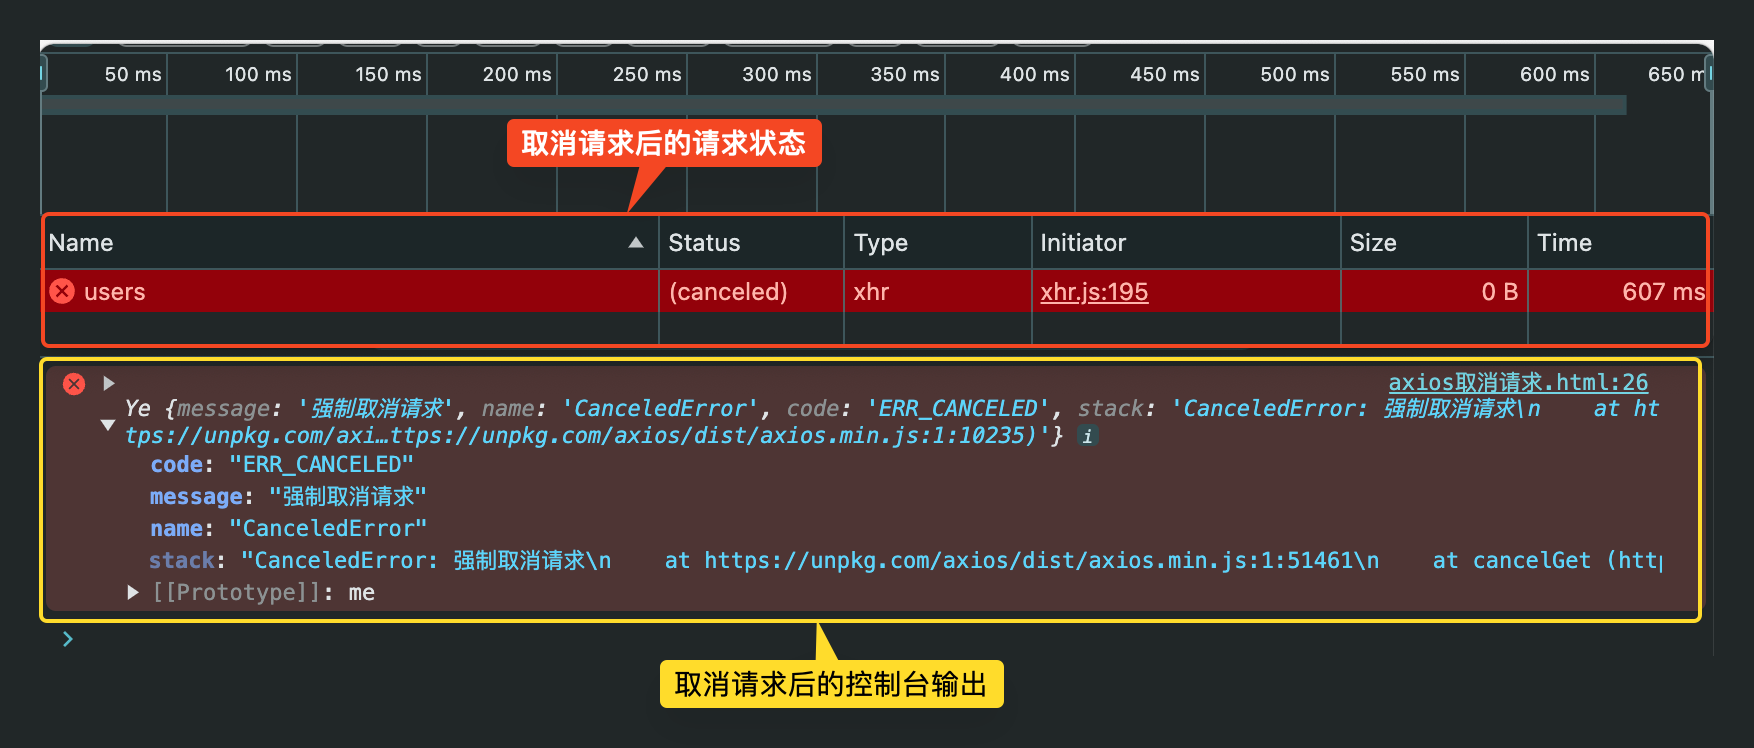This screenshot has height=748, width=1754.
Task: Click the console prompt chevron
Action: 68,639
